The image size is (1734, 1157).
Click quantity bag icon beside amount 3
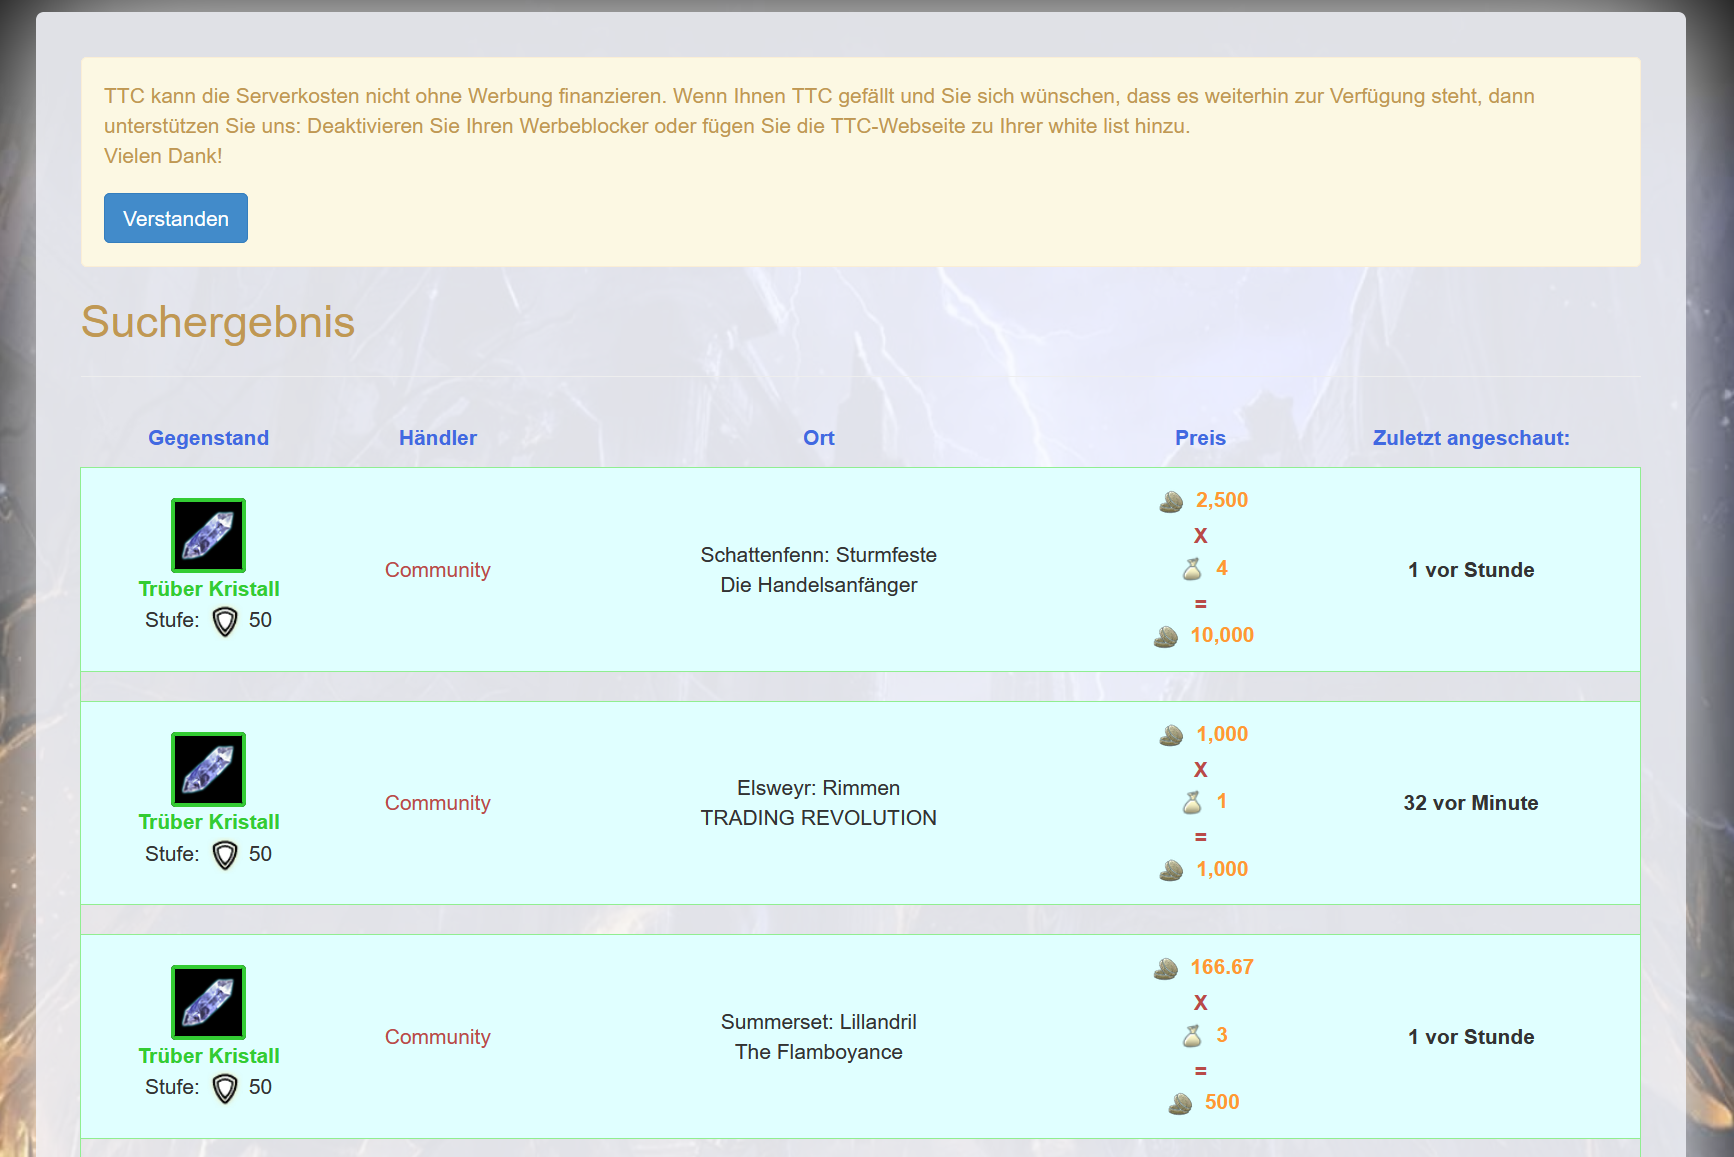coord(1192,1036)
